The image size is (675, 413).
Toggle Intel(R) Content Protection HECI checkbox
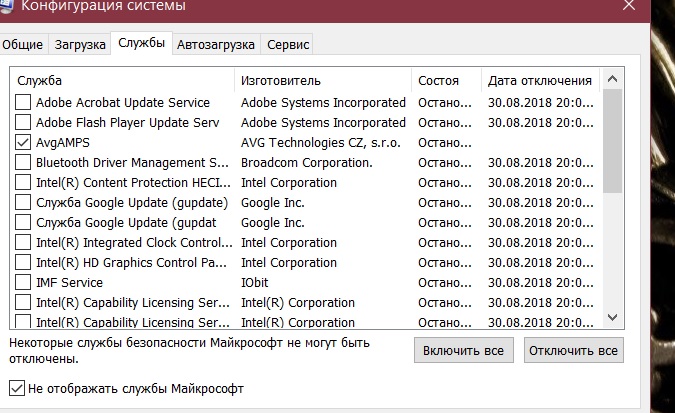click(x=23, y=183)
